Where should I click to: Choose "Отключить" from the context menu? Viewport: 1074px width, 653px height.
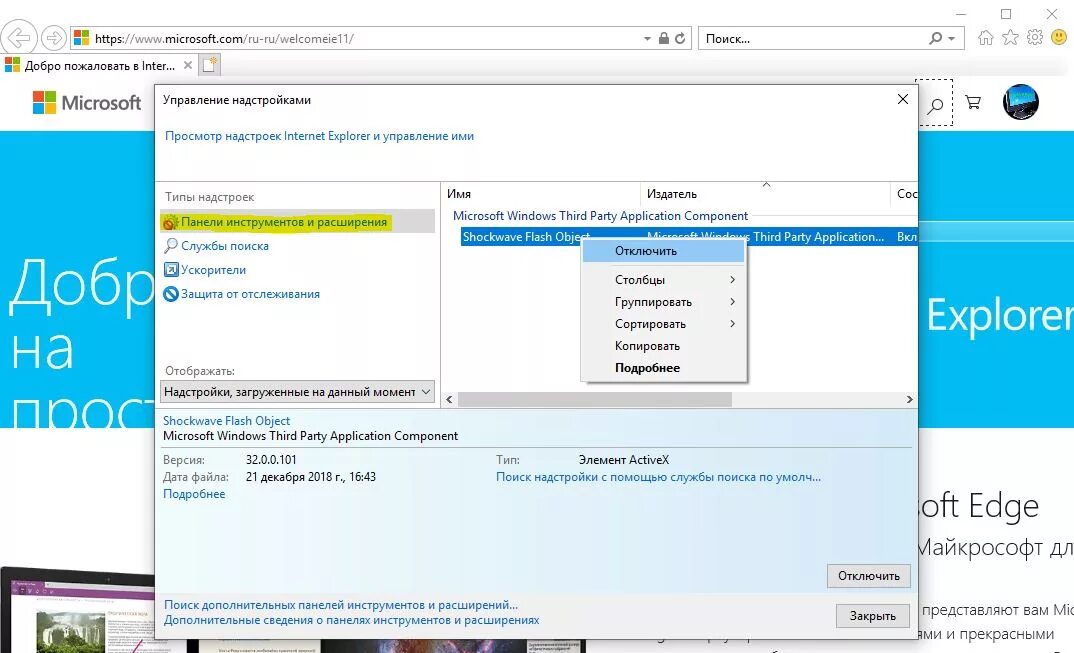[644, 251]
